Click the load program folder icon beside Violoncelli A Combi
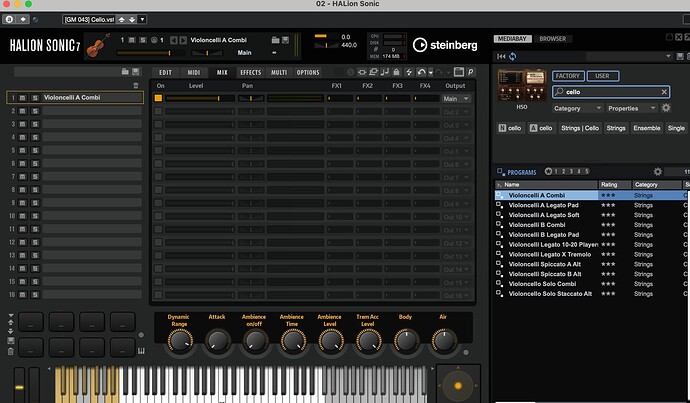Viewport: 690px width, 403px height. coord(275,40)
